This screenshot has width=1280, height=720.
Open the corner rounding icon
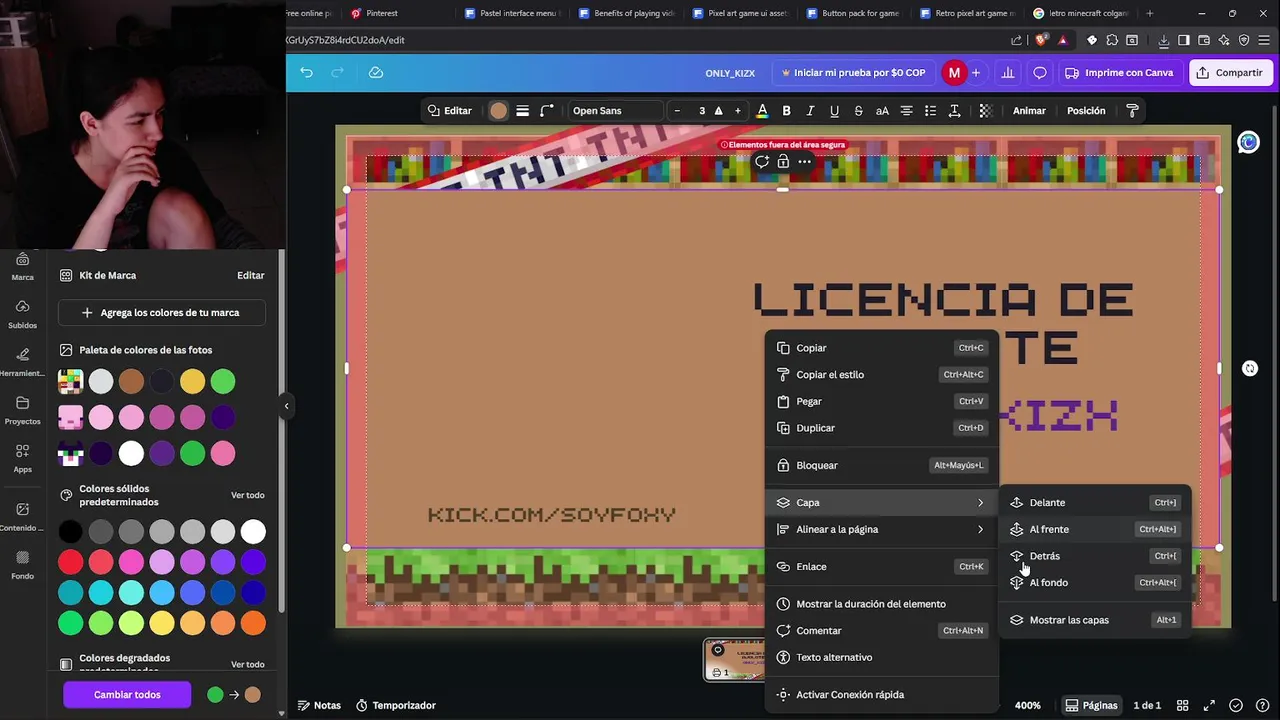pos(547,111)
